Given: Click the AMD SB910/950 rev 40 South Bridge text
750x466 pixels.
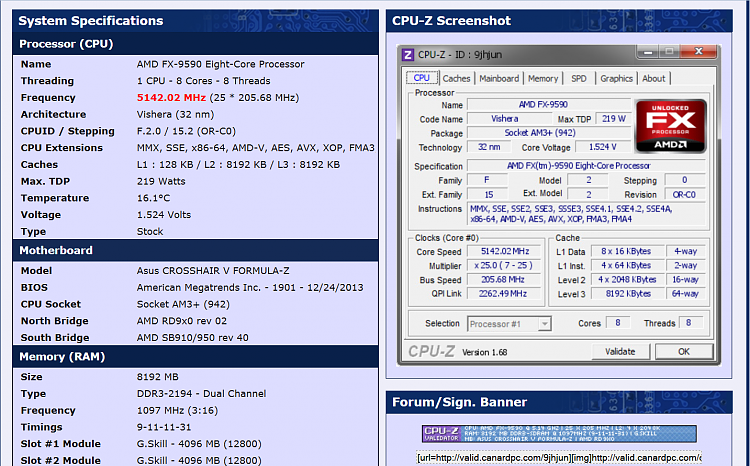Looking at the screenshot, I should [193, 338].
